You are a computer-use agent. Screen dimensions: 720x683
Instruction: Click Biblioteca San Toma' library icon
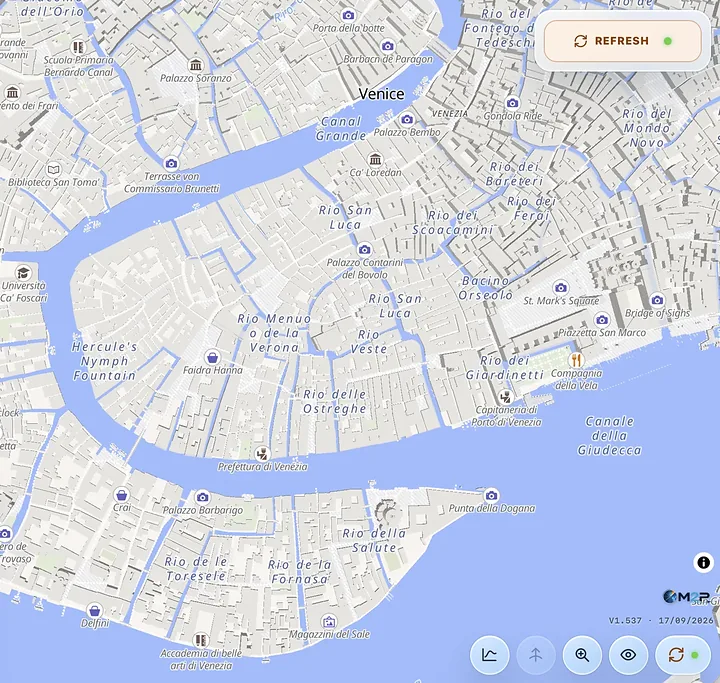pos(54,169)
